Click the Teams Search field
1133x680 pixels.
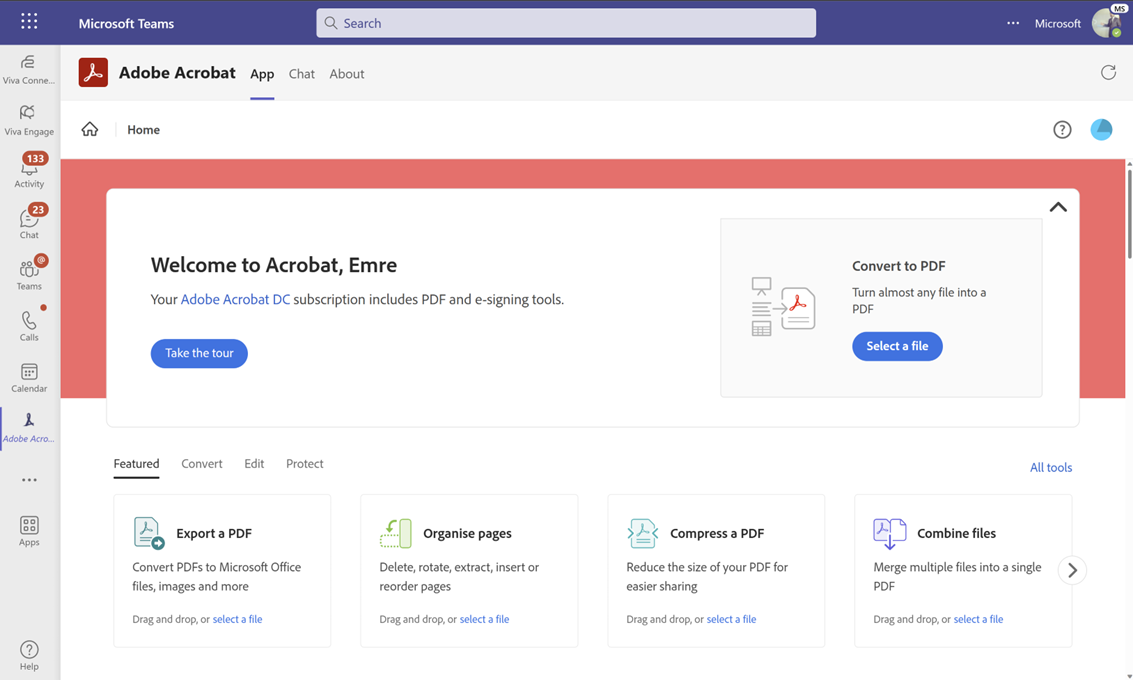566,23
